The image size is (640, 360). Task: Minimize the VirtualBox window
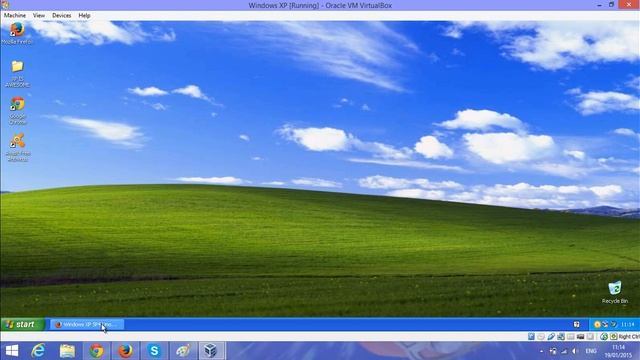[x=599, y=5]
